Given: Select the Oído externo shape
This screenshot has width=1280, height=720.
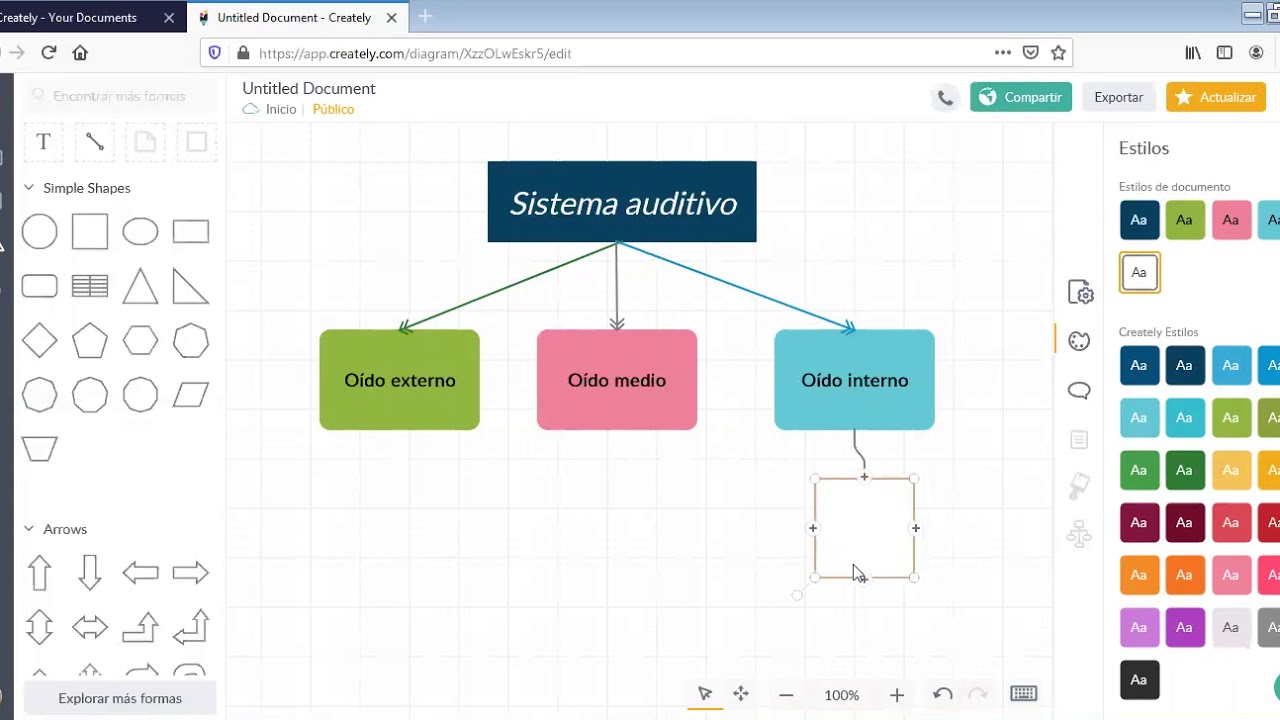Looking at the screenshot, I should 400,380.
